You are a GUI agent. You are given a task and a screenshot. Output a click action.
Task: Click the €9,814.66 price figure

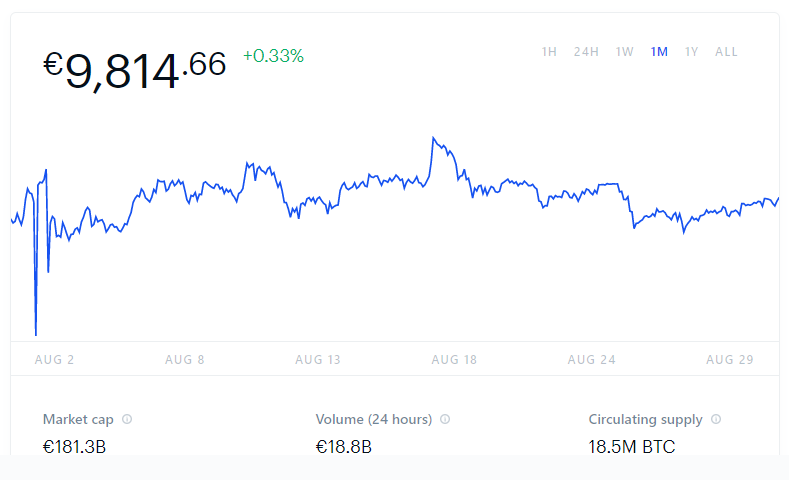tap(134, 71)
